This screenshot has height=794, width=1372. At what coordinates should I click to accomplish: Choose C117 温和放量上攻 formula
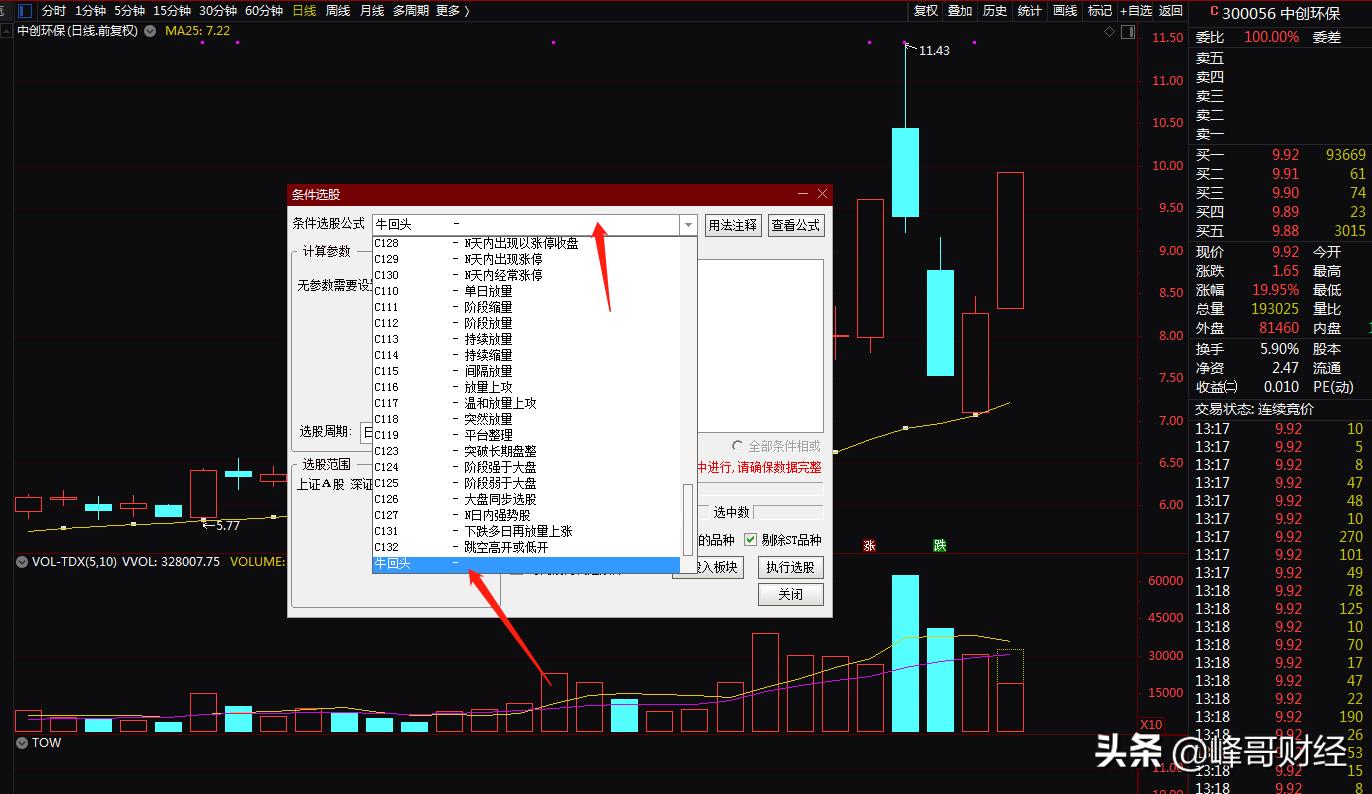click(x=526, y=403)
